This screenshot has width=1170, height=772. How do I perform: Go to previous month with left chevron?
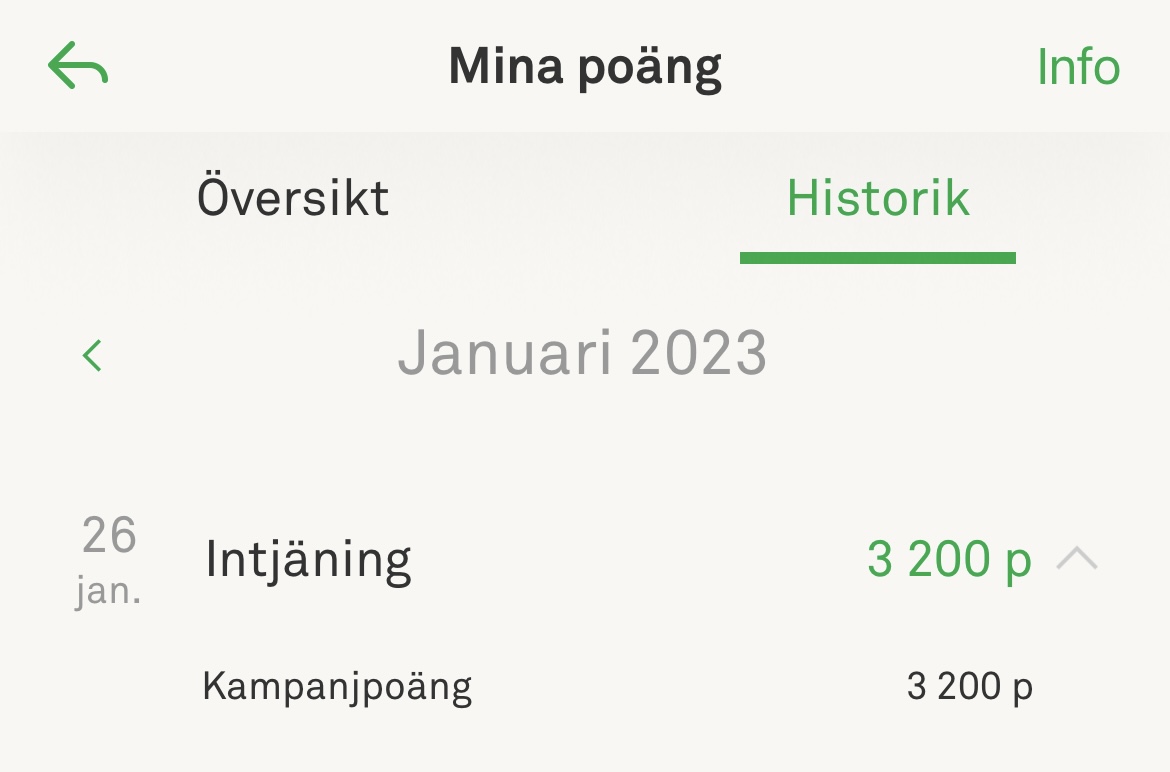[93, 355]
